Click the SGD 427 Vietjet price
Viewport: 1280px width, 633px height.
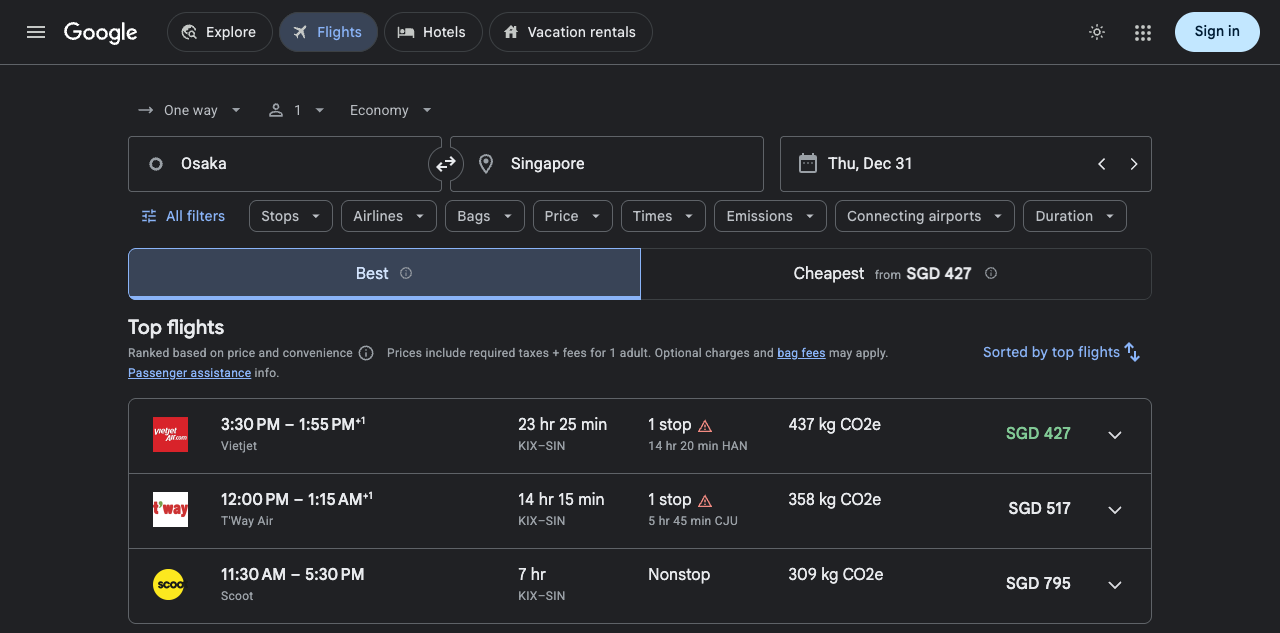click(x=1038, y=434)
